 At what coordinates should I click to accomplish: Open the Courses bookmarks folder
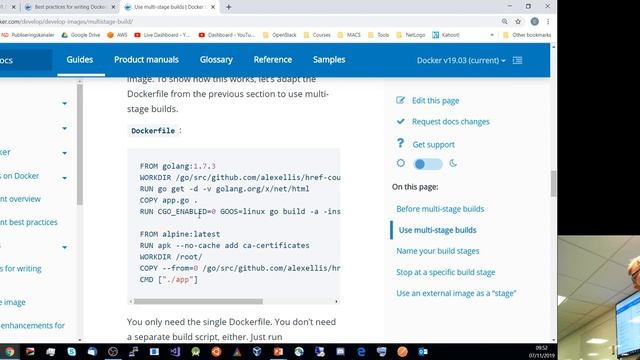317,35
